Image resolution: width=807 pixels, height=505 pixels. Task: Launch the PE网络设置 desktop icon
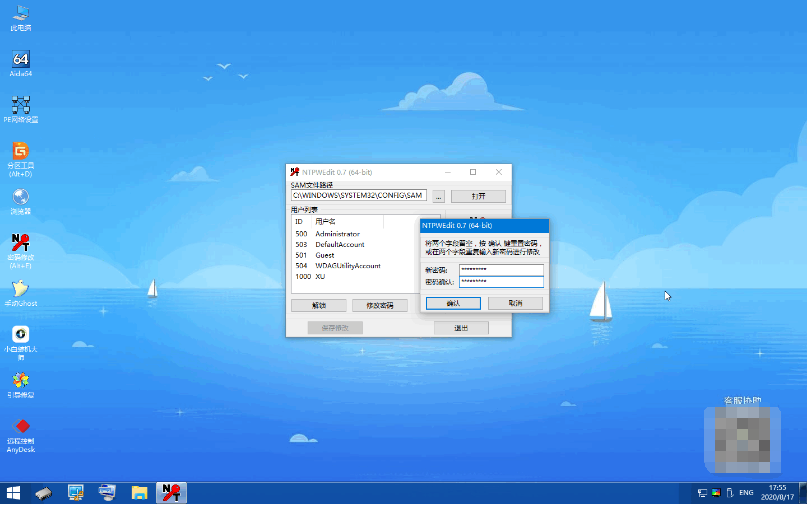[20, 105]
